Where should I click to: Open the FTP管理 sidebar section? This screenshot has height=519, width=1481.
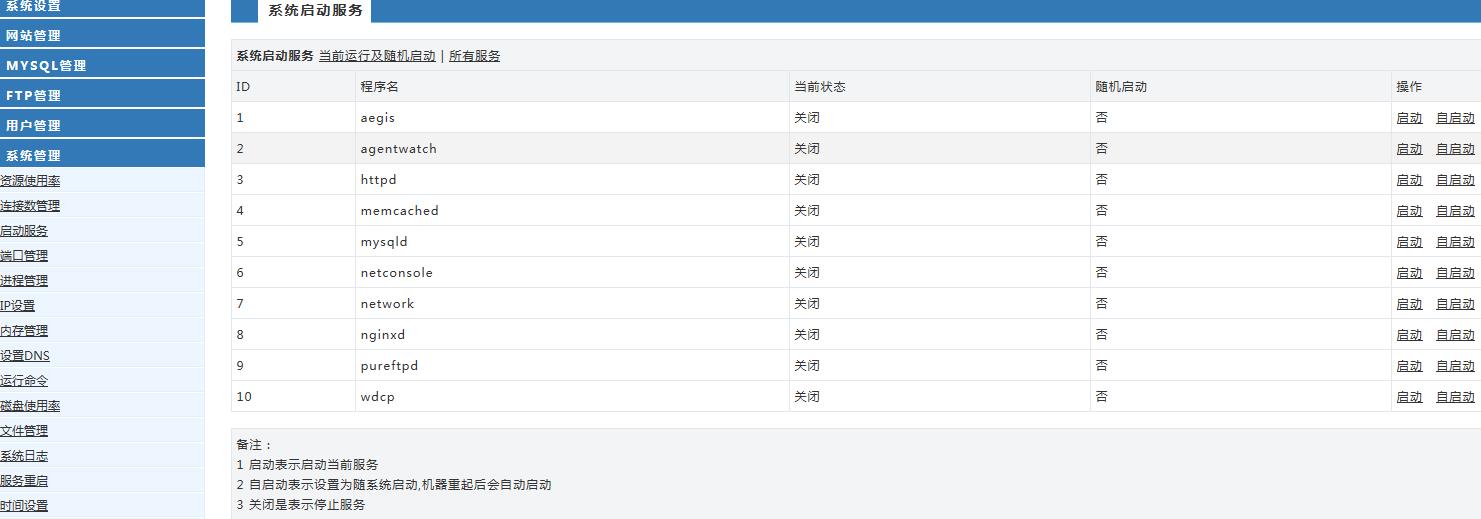102,95
